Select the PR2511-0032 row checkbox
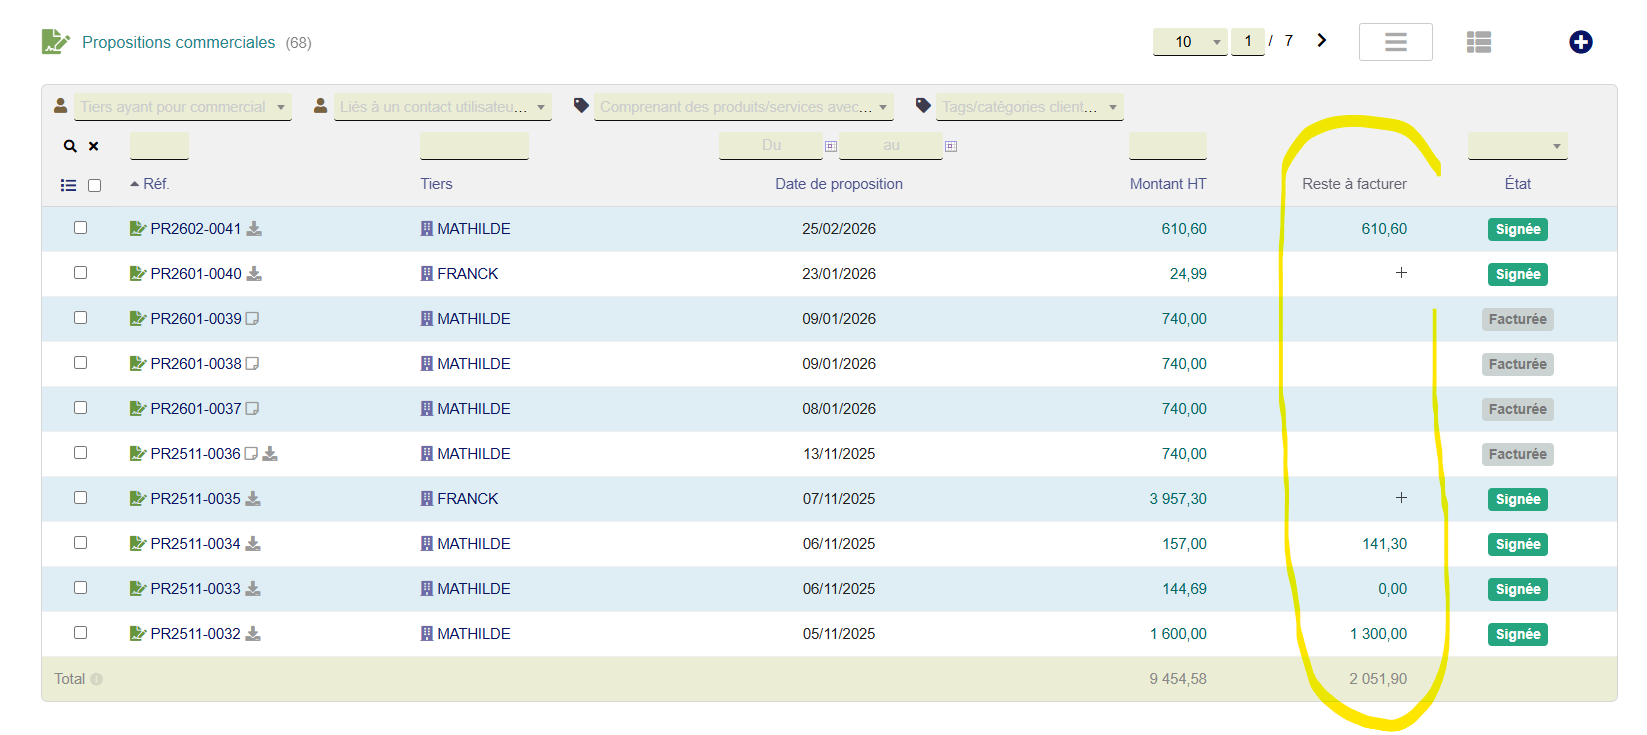The width and height of the screenshot is (1647, 735). pos(80,633)
